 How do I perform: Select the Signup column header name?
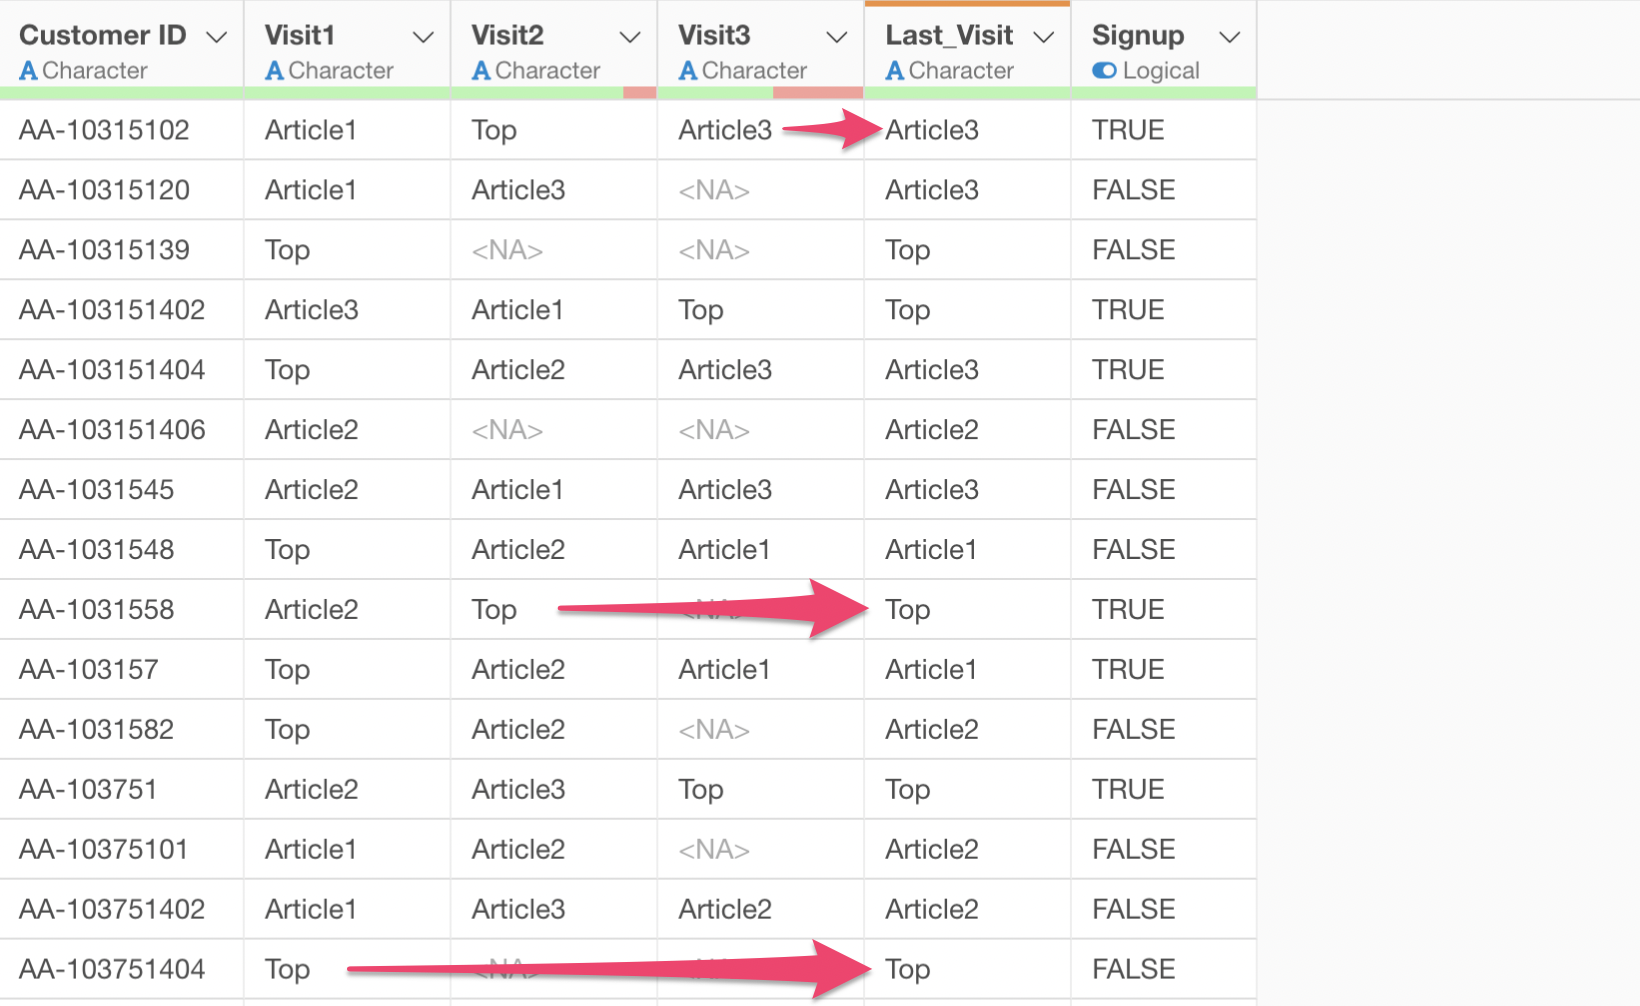pos(1138,35)
